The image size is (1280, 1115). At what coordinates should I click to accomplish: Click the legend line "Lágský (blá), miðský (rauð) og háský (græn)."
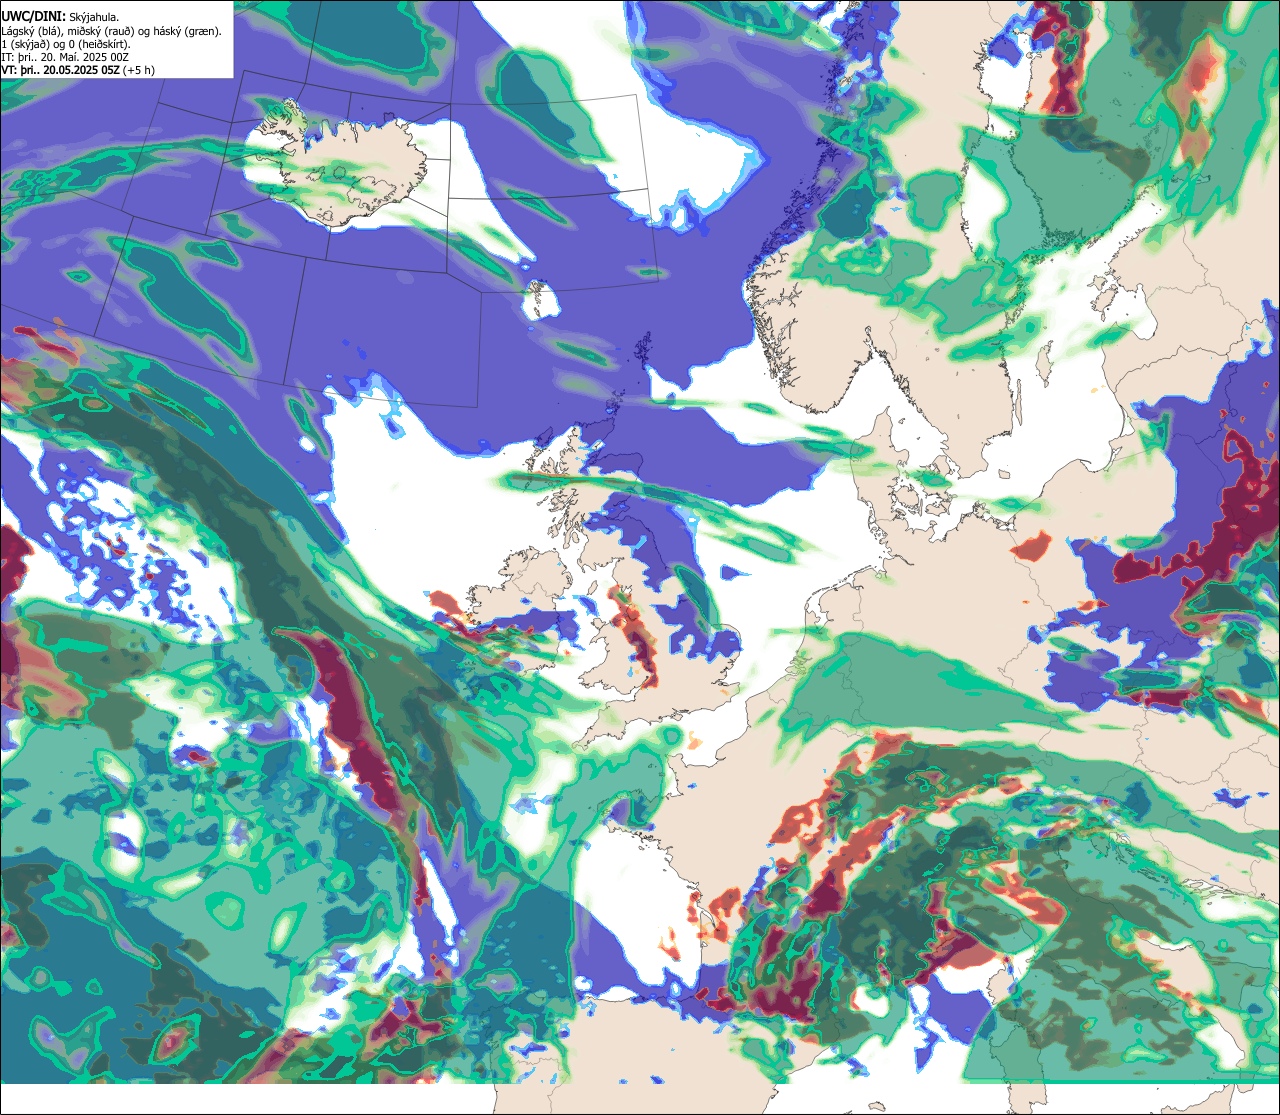click(x=111, y=31)
